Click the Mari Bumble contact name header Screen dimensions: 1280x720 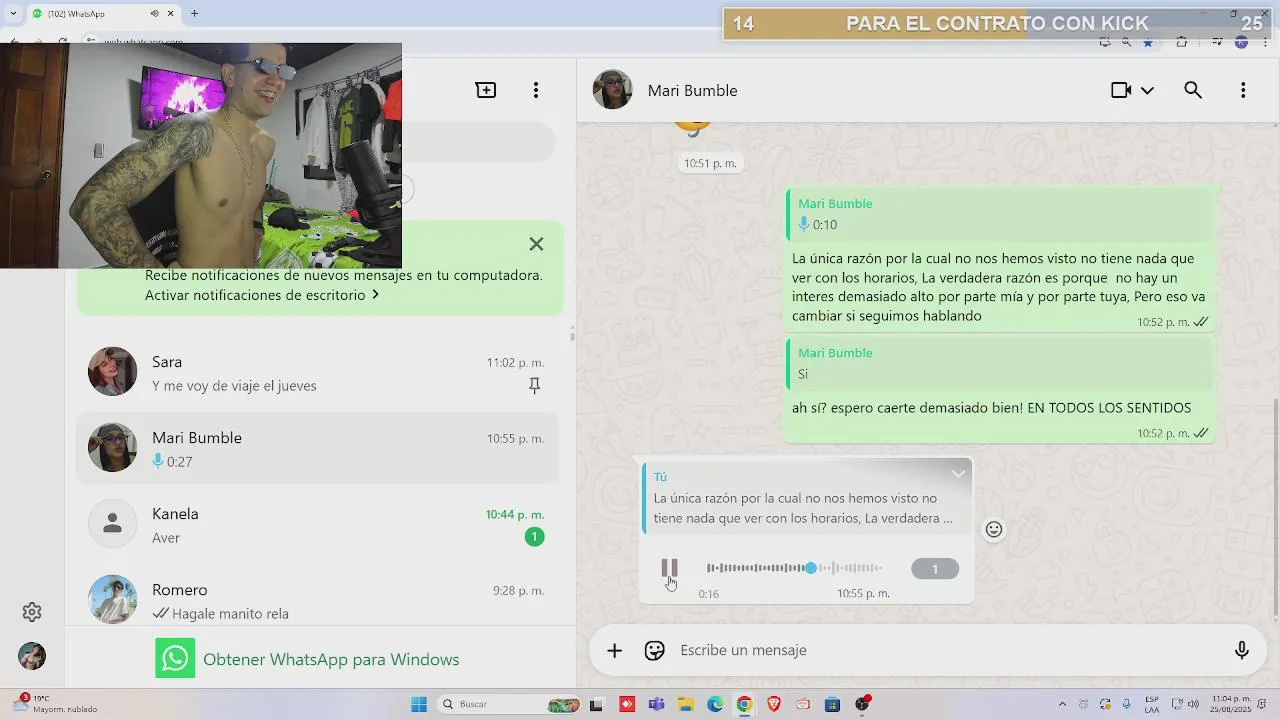(x=692, y=91)
